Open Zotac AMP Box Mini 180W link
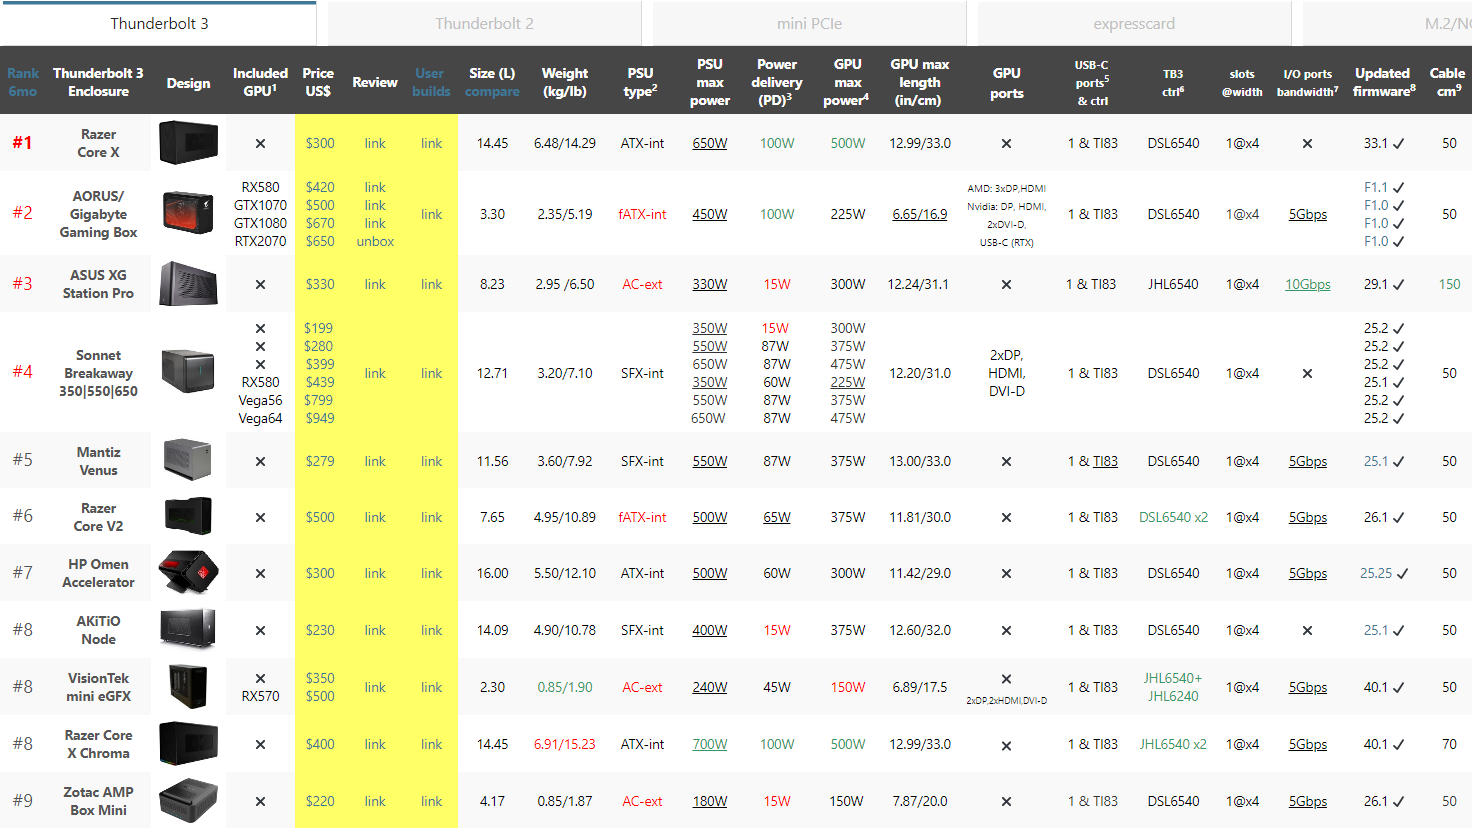1472x828 pixels. coord(710,801)
